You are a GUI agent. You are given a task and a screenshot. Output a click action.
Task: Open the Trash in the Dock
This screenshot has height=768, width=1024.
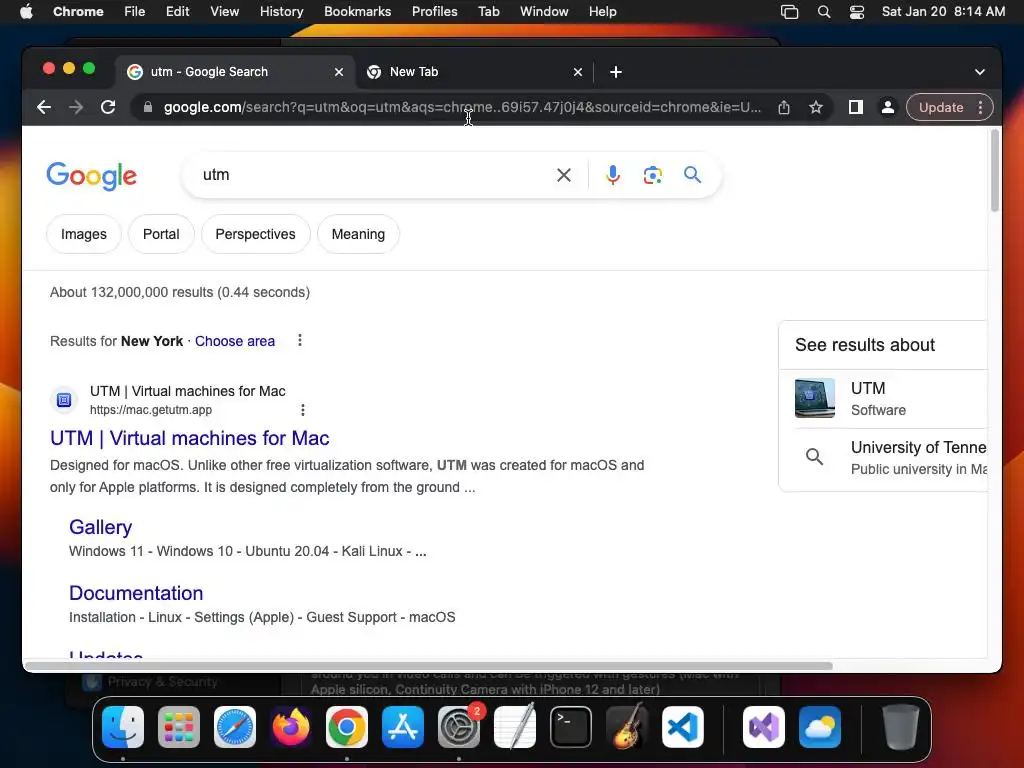901,727
